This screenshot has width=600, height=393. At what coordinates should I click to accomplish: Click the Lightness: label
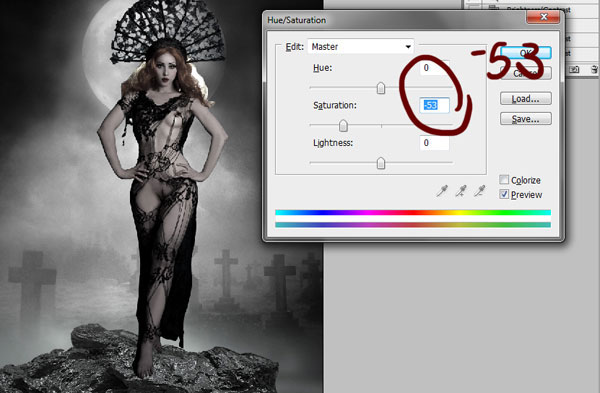point(333,143)
